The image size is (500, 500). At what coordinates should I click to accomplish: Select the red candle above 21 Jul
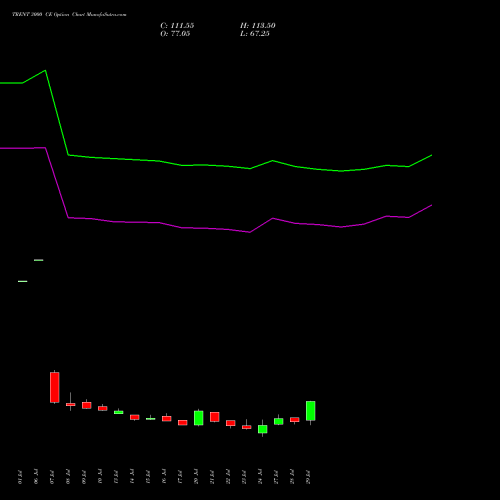point(215,417)
